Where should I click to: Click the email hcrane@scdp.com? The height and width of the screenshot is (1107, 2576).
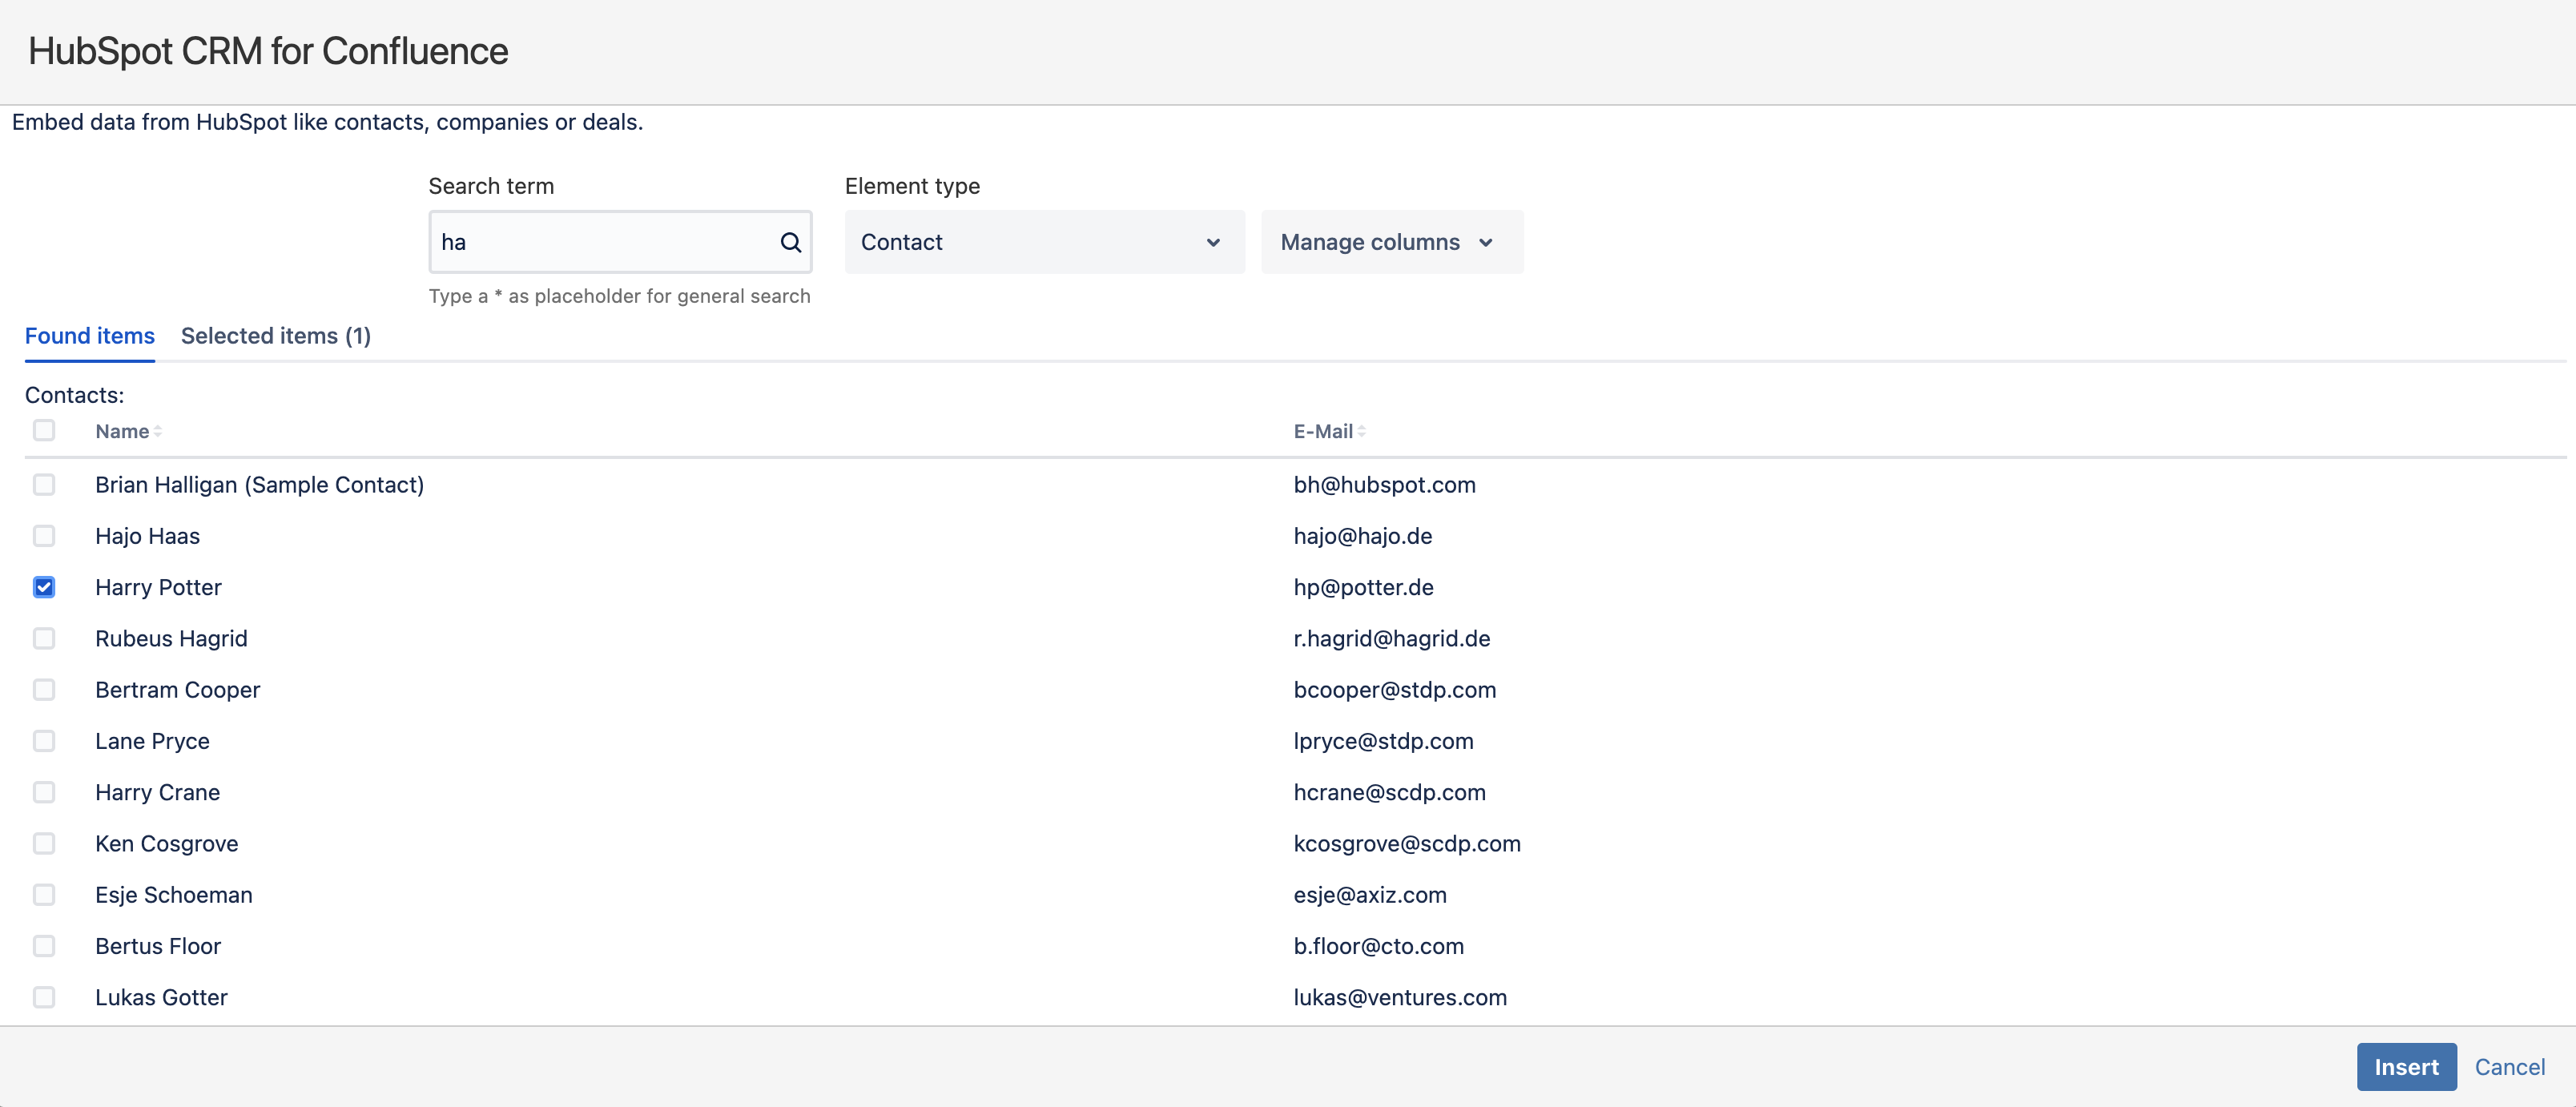(x=1390, y=792)
